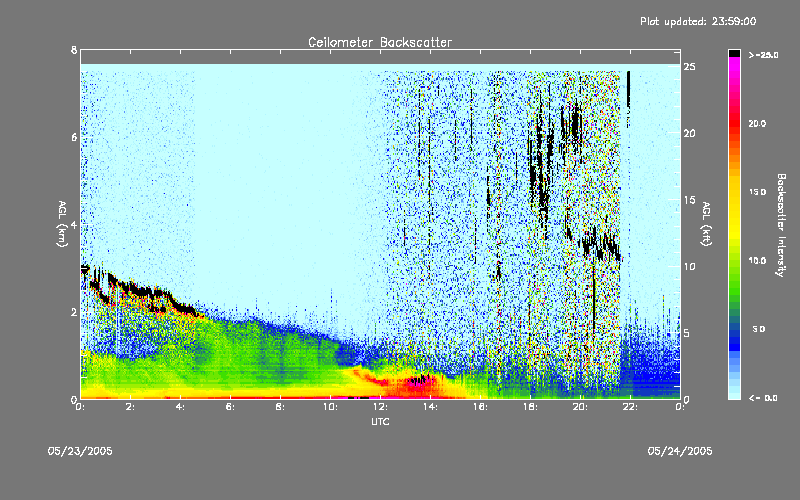Viewport: 800px width, 500px height.
Task: Click the black top segment of colorbar
Action: [734, 53]
